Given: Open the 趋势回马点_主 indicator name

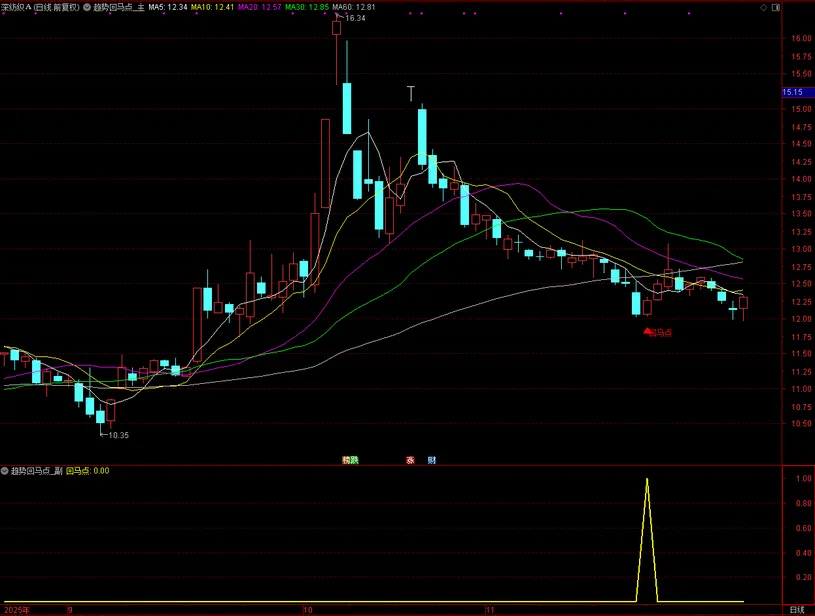Looking at the screenshot, I should 118,7.
